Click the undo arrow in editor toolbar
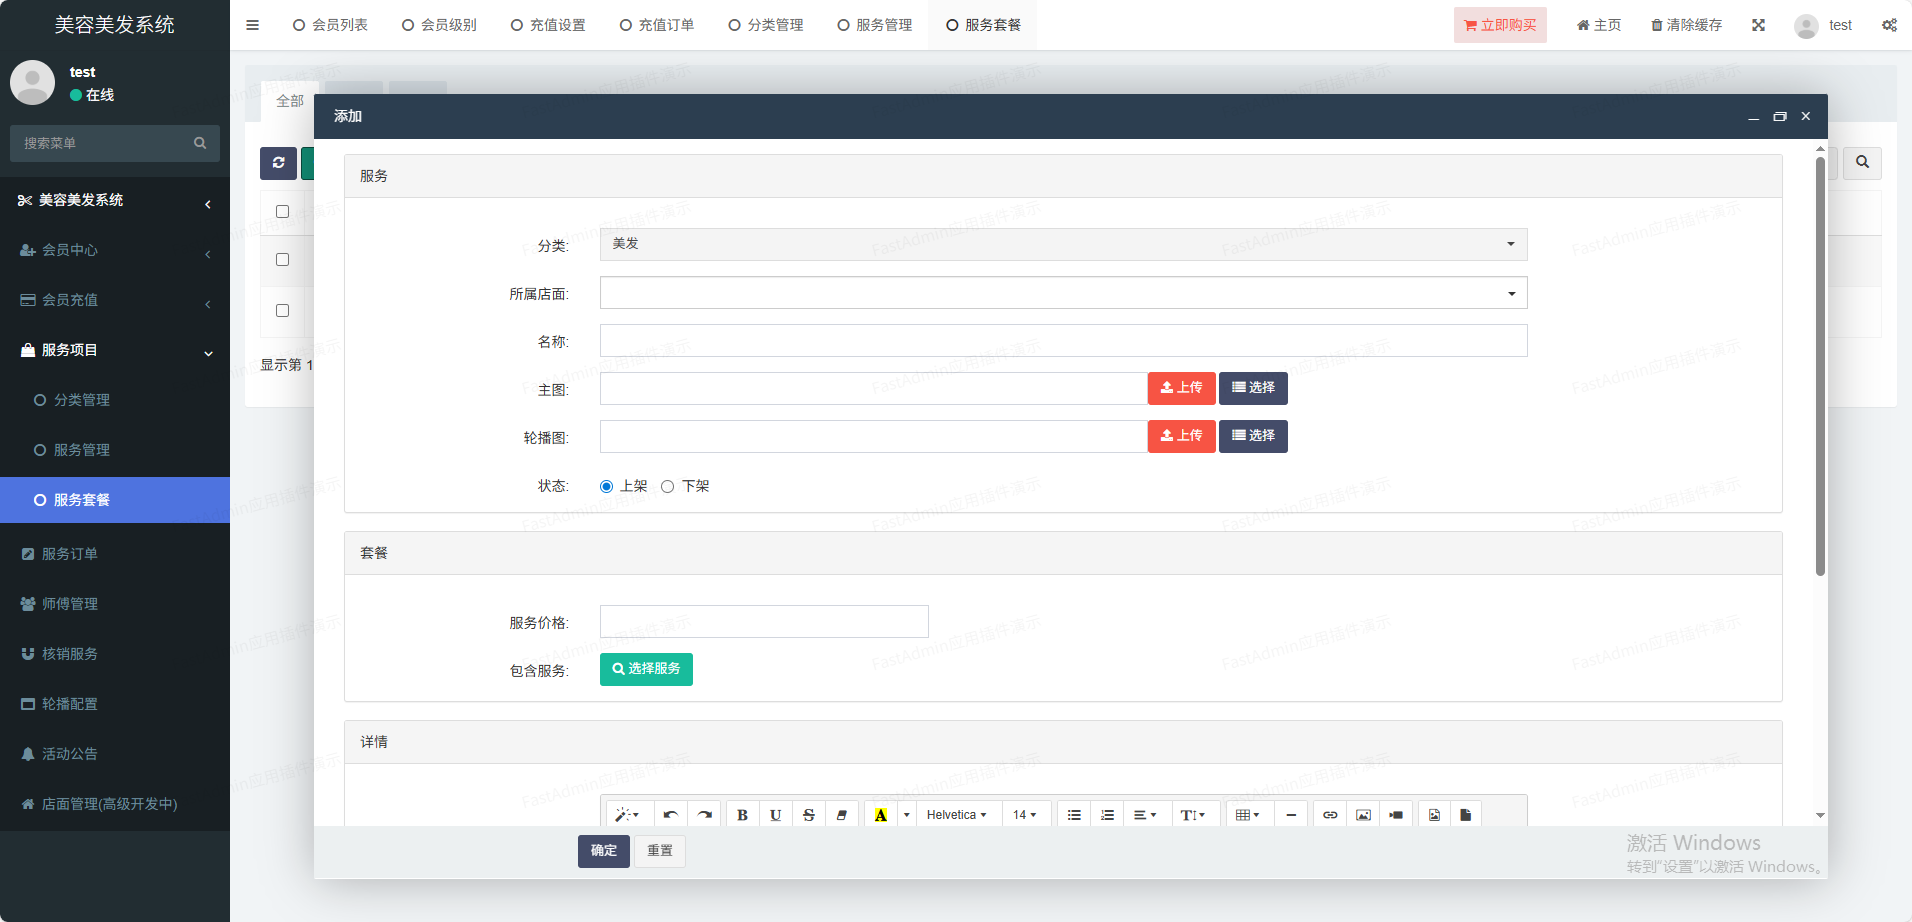The image size is (1912, 922). tap(670, 815)
